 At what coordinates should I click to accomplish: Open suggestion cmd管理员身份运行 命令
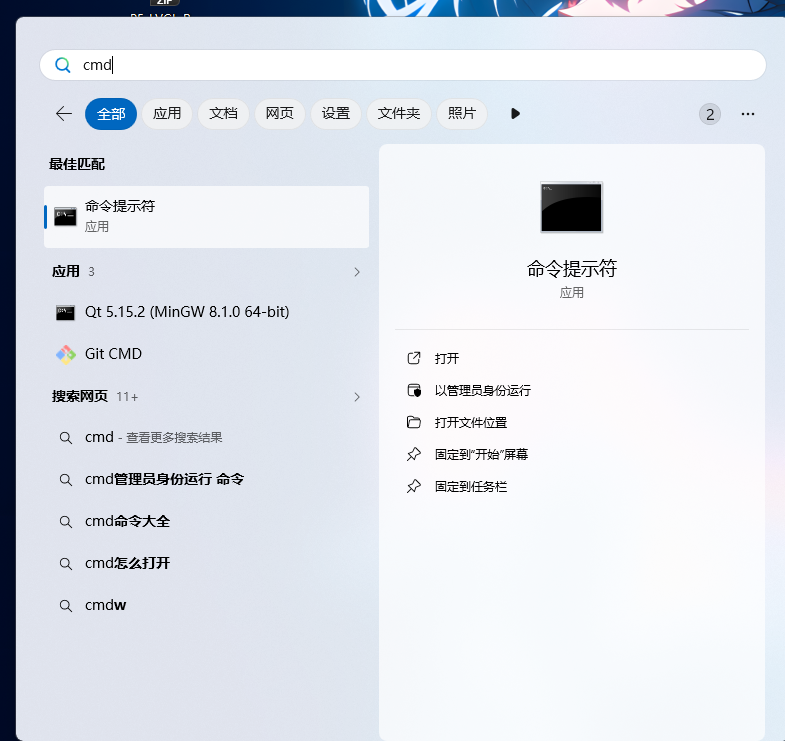207,480
